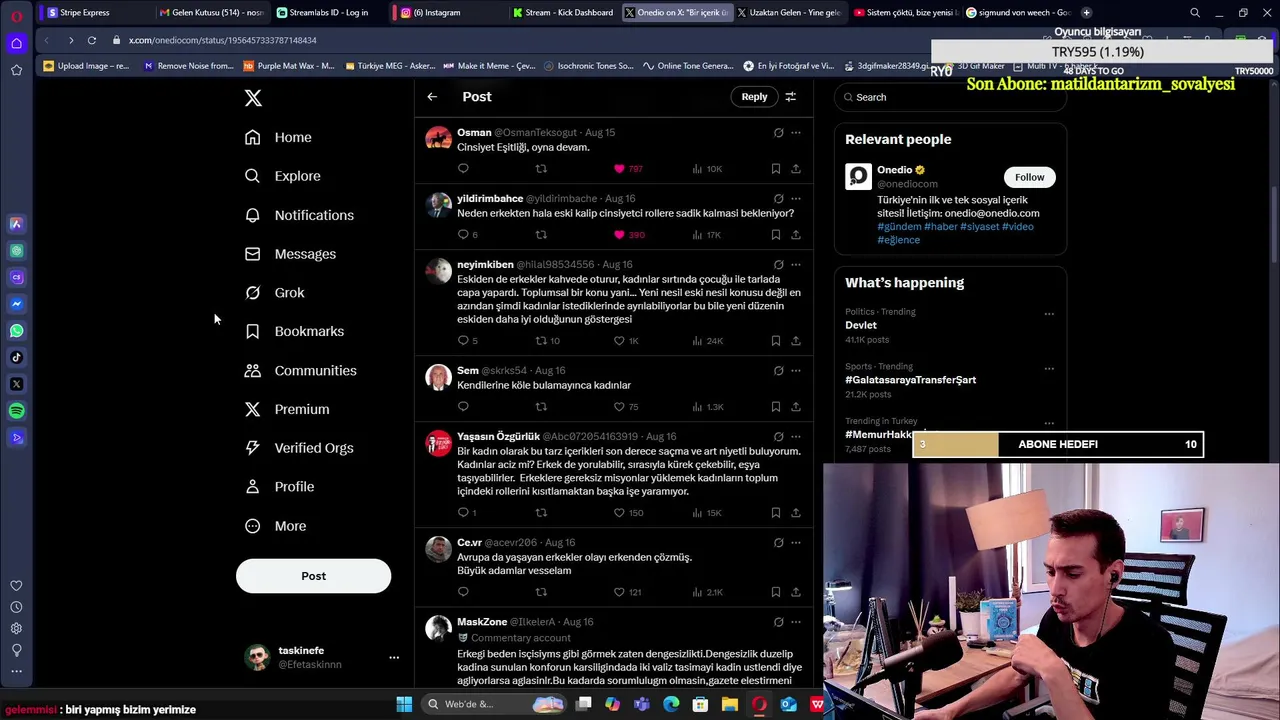Open #GalatasaraayTransferŞart trend
Image resolution: width=1280 pixels, height=720 pixels.
pos(910,380)
